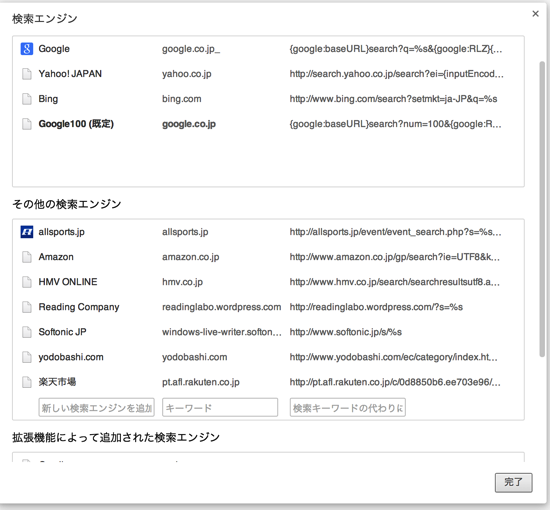Click the readinglabo.wordpress.com keyword
The width and height of the screenshot is (550, 510).
[222, 307]
